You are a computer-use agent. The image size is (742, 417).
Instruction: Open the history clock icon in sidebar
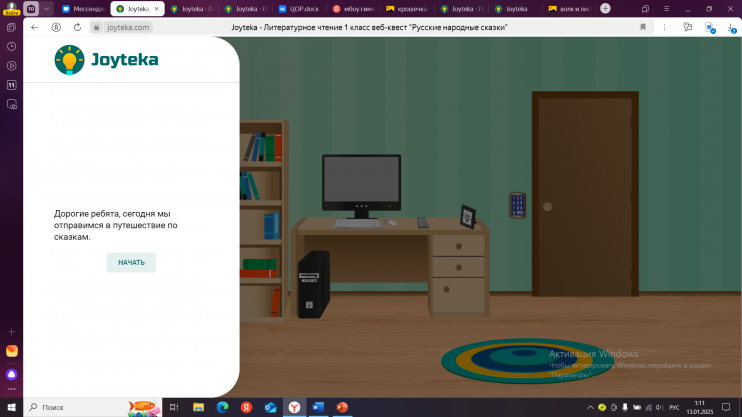[x=11, y=46]
